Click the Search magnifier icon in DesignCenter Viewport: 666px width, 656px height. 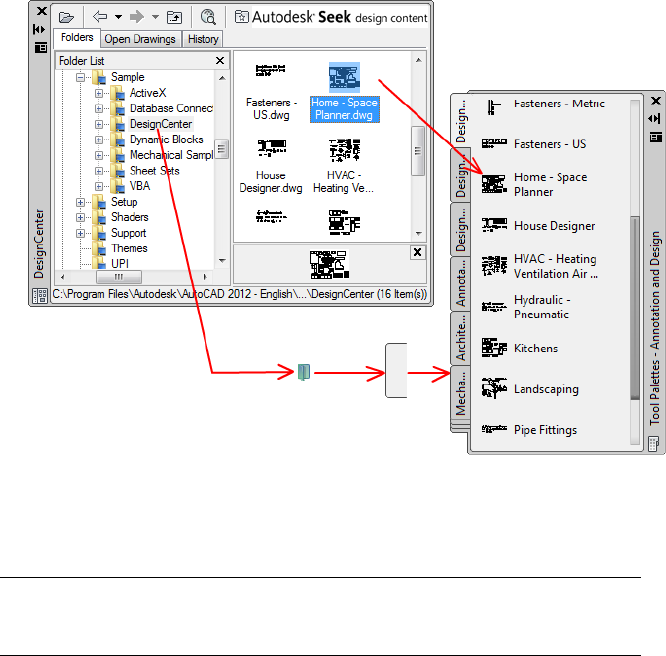208,17
